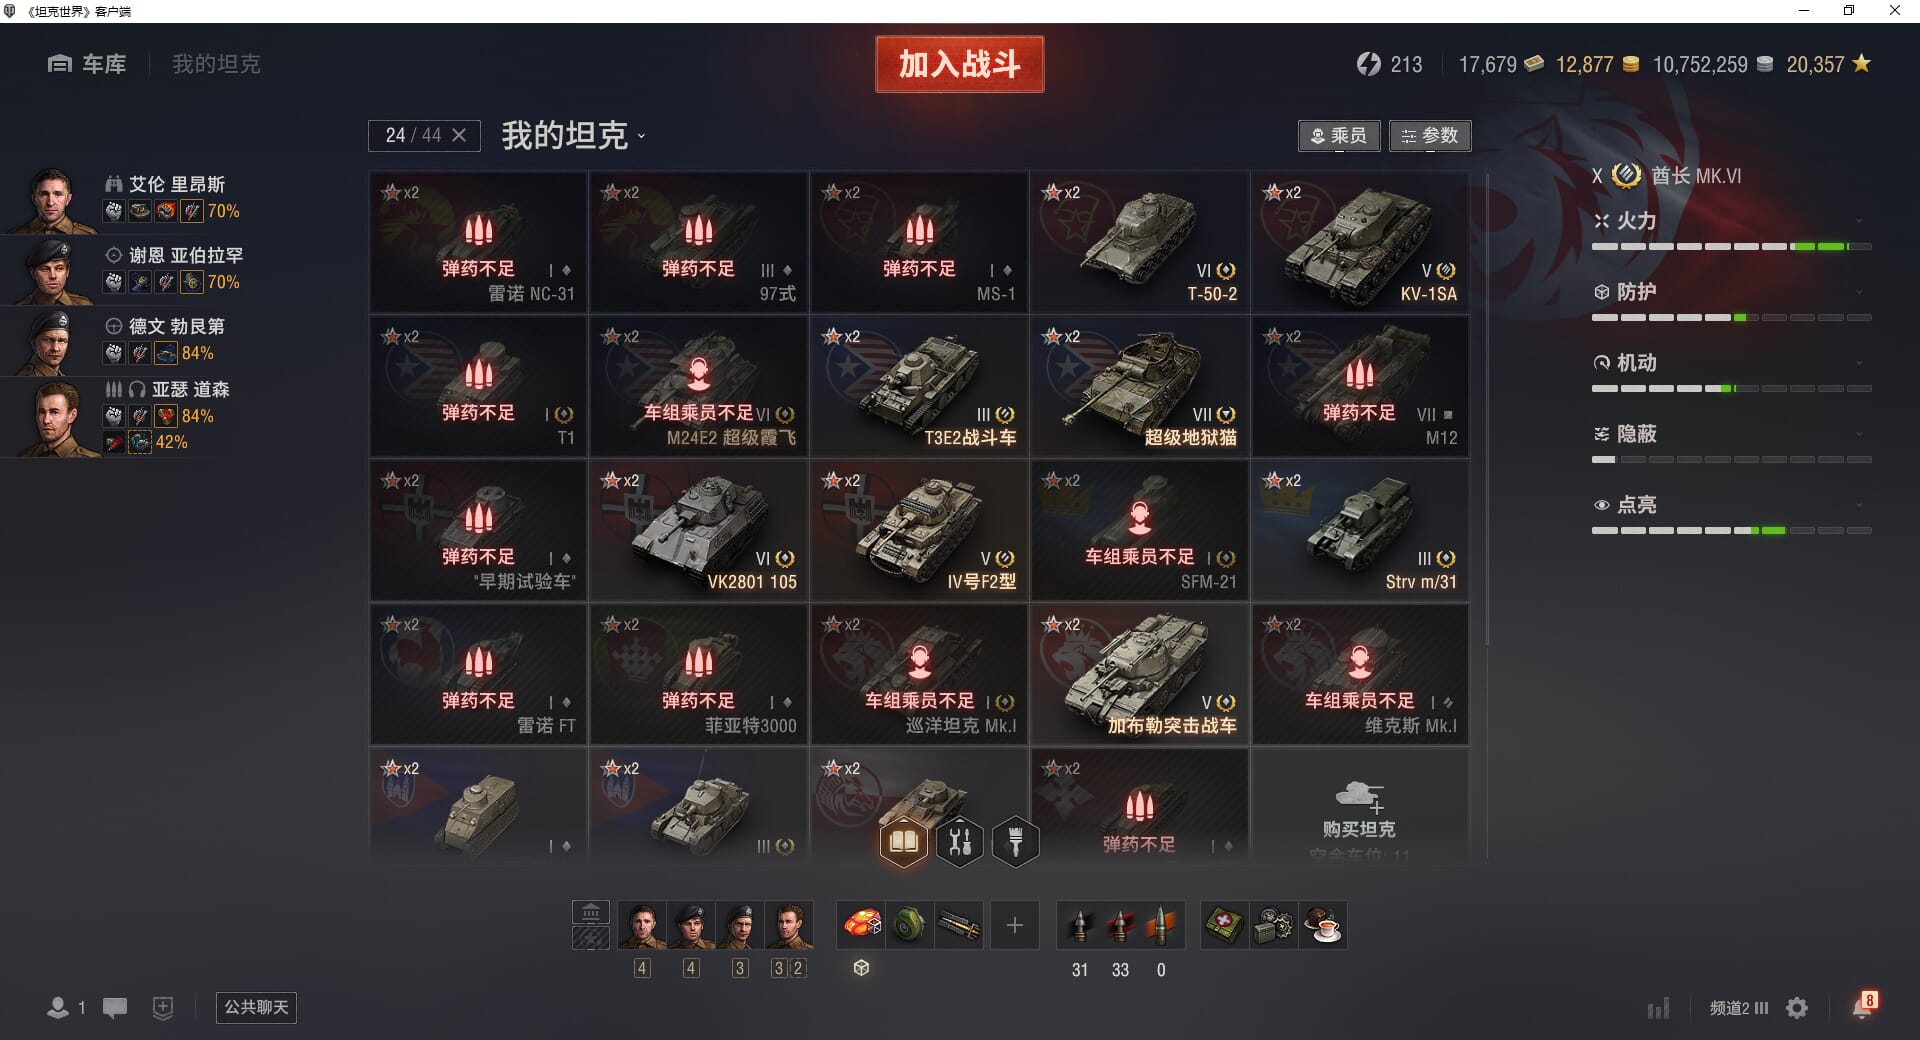Clear the 24 / 44 filter with X
The image size is (1920, 1040).
pos(459,135)
